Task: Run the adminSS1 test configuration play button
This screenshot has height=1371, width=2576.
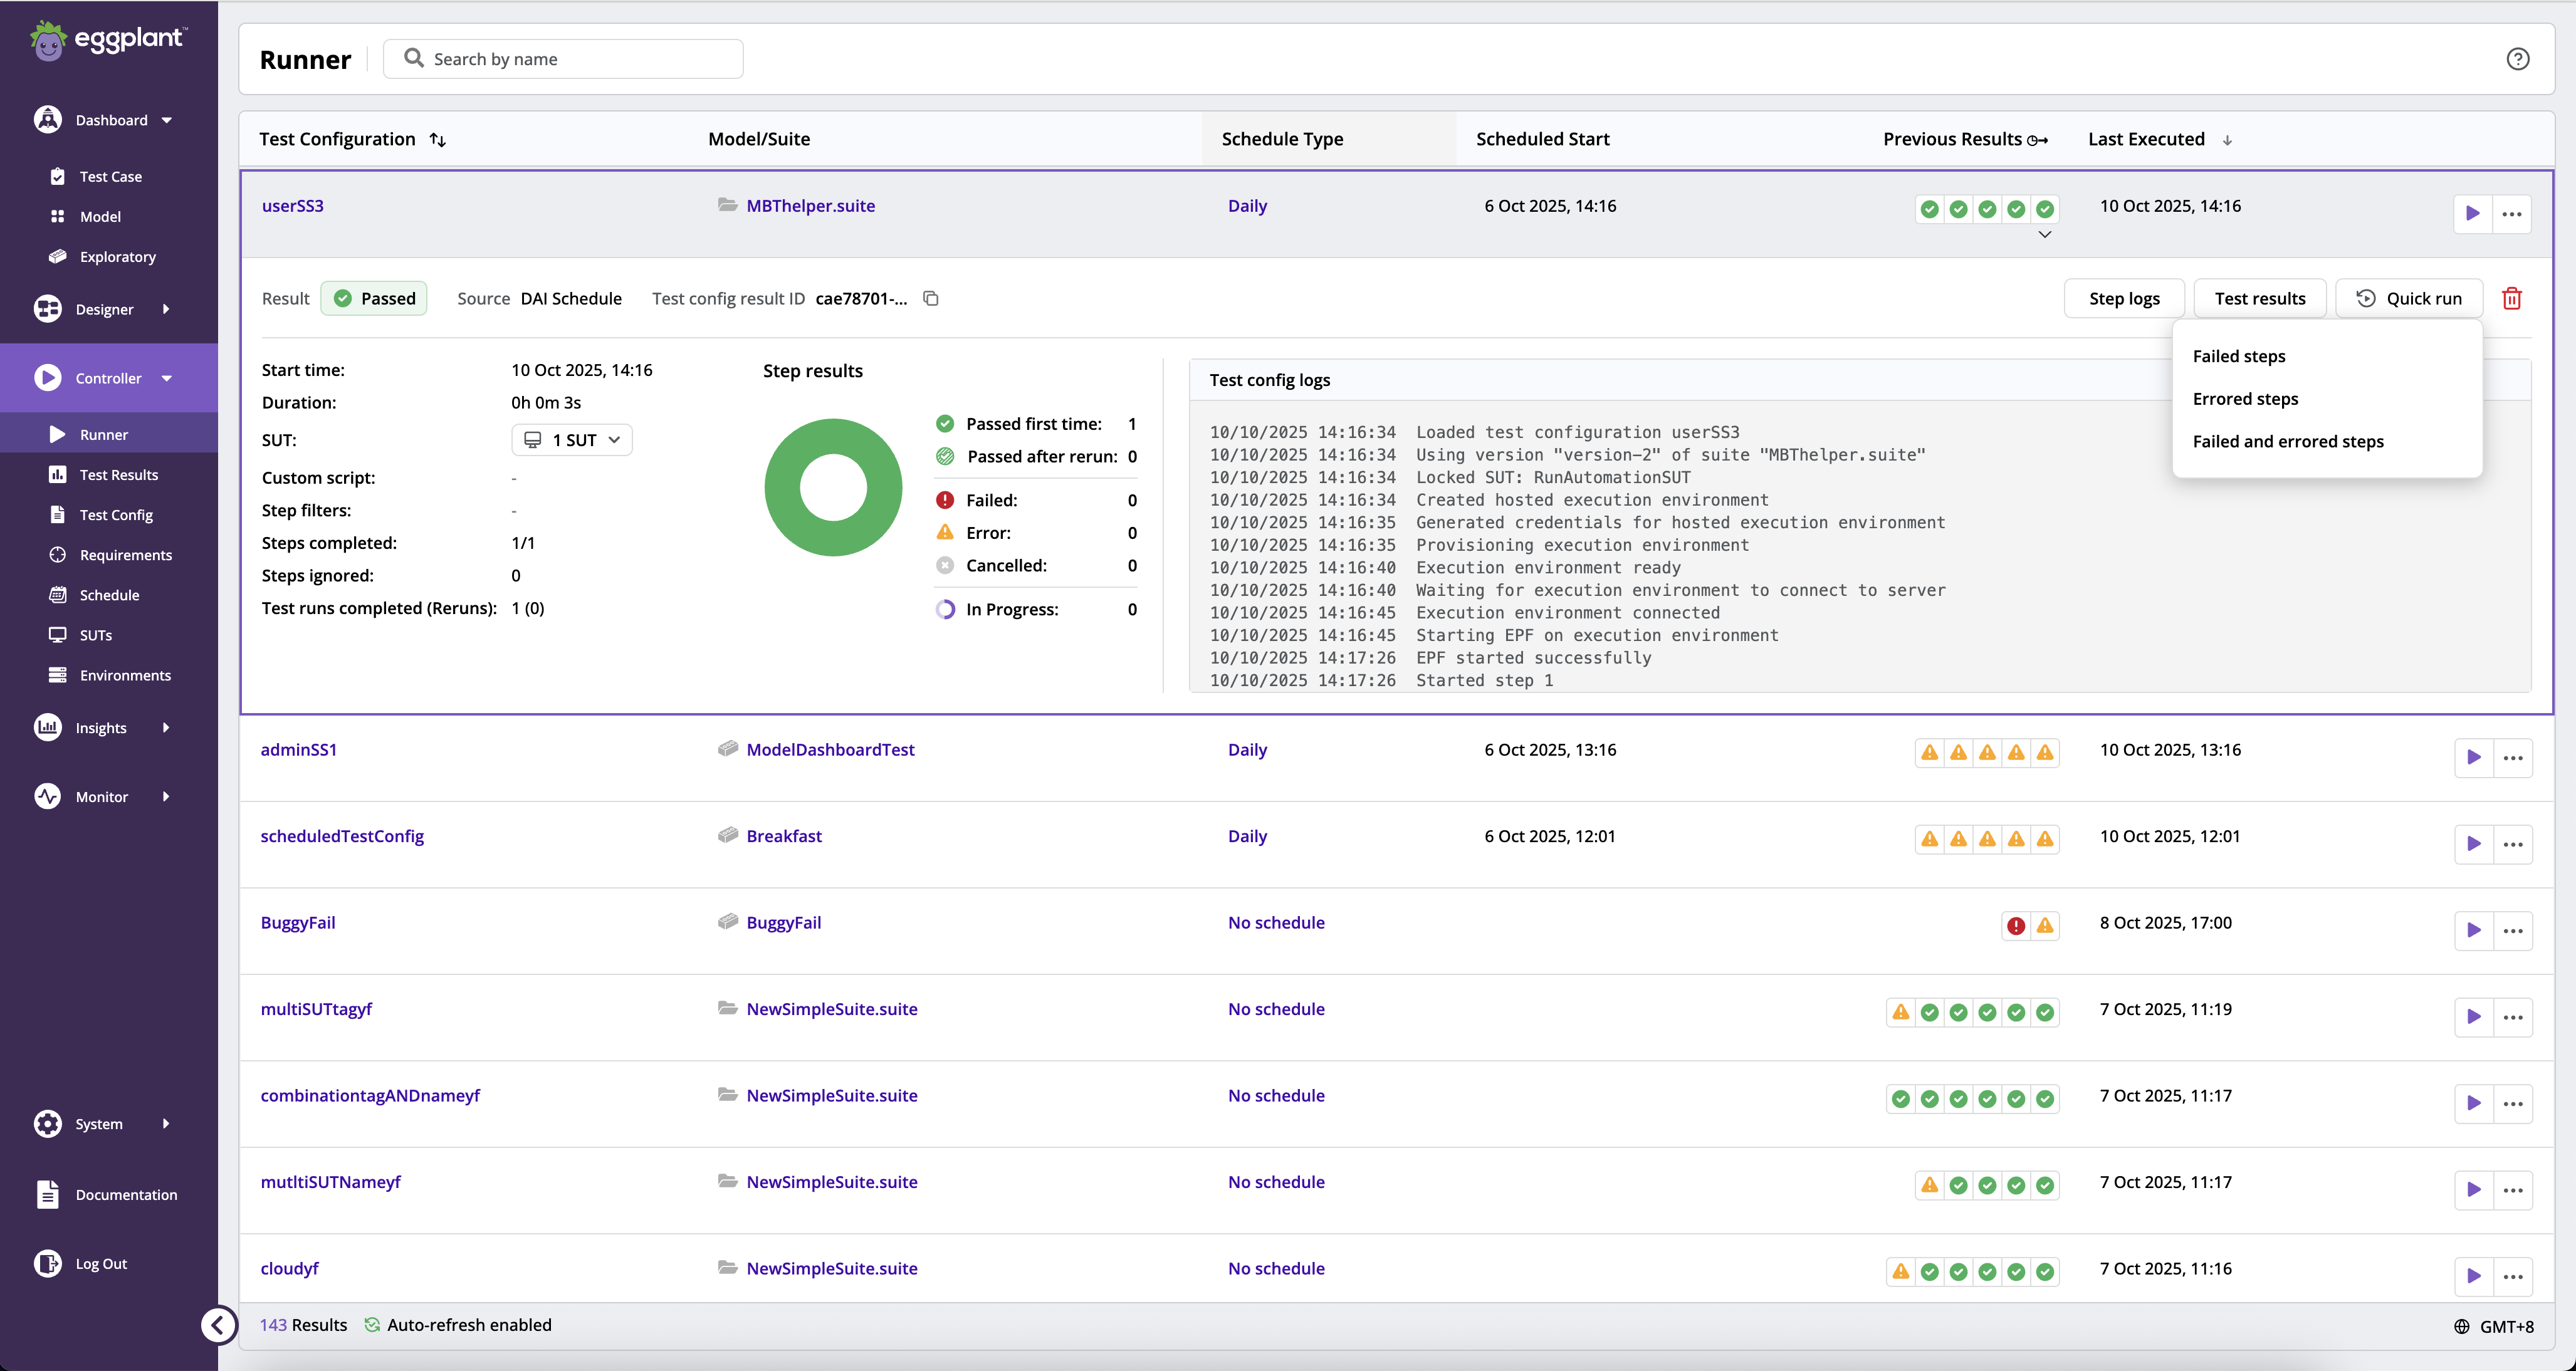Action: 2473,757
